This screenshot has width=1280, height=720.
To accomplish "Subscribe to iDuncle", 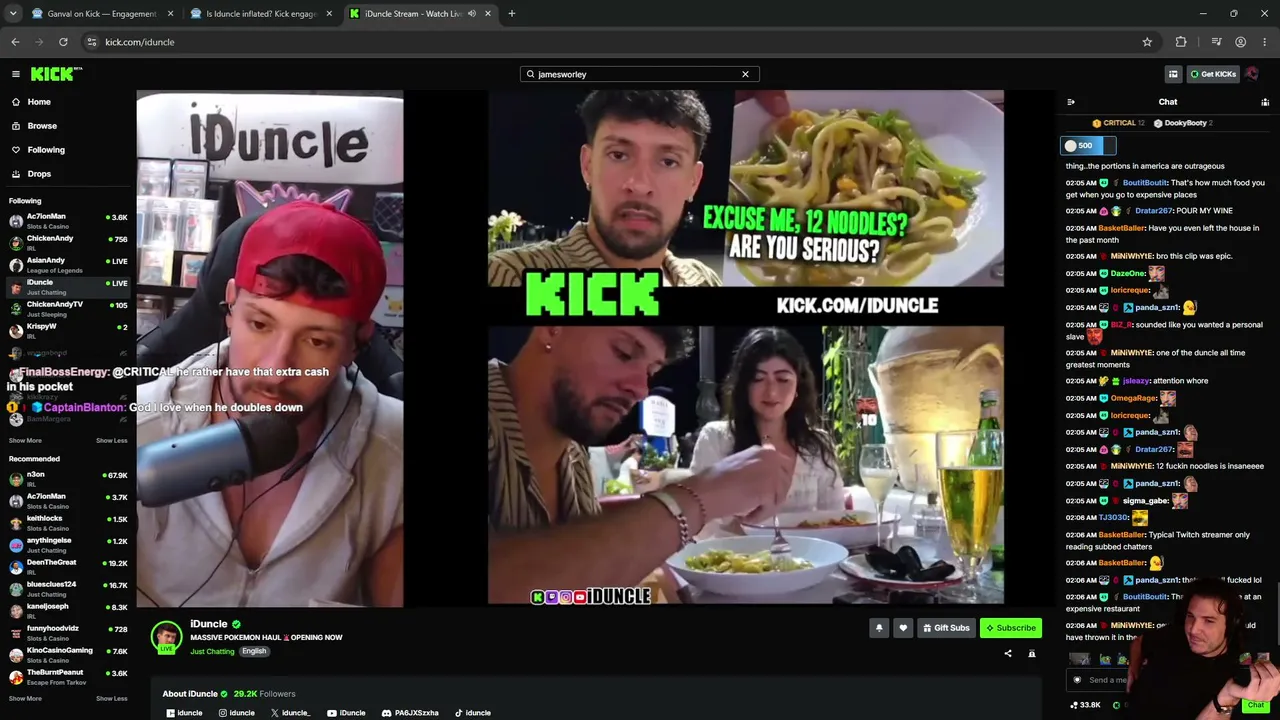I will tap(1011, 628).
